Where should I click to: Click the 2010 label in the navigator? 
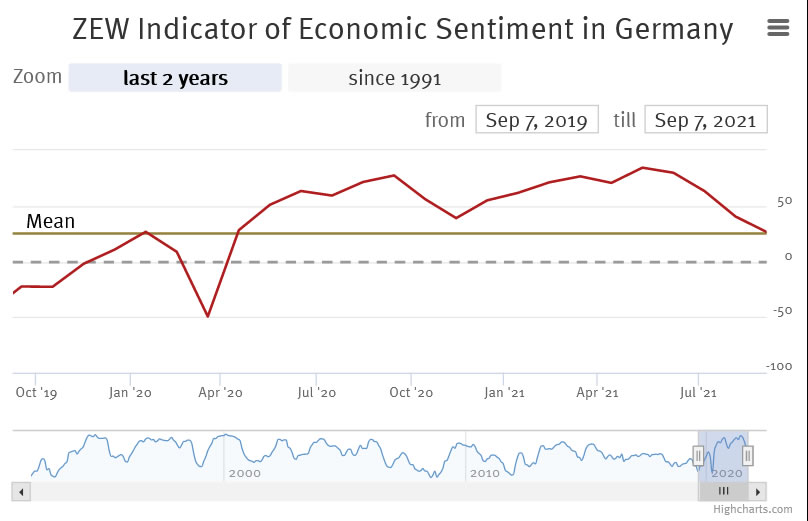pyautogui.click(x=484, y=472)
